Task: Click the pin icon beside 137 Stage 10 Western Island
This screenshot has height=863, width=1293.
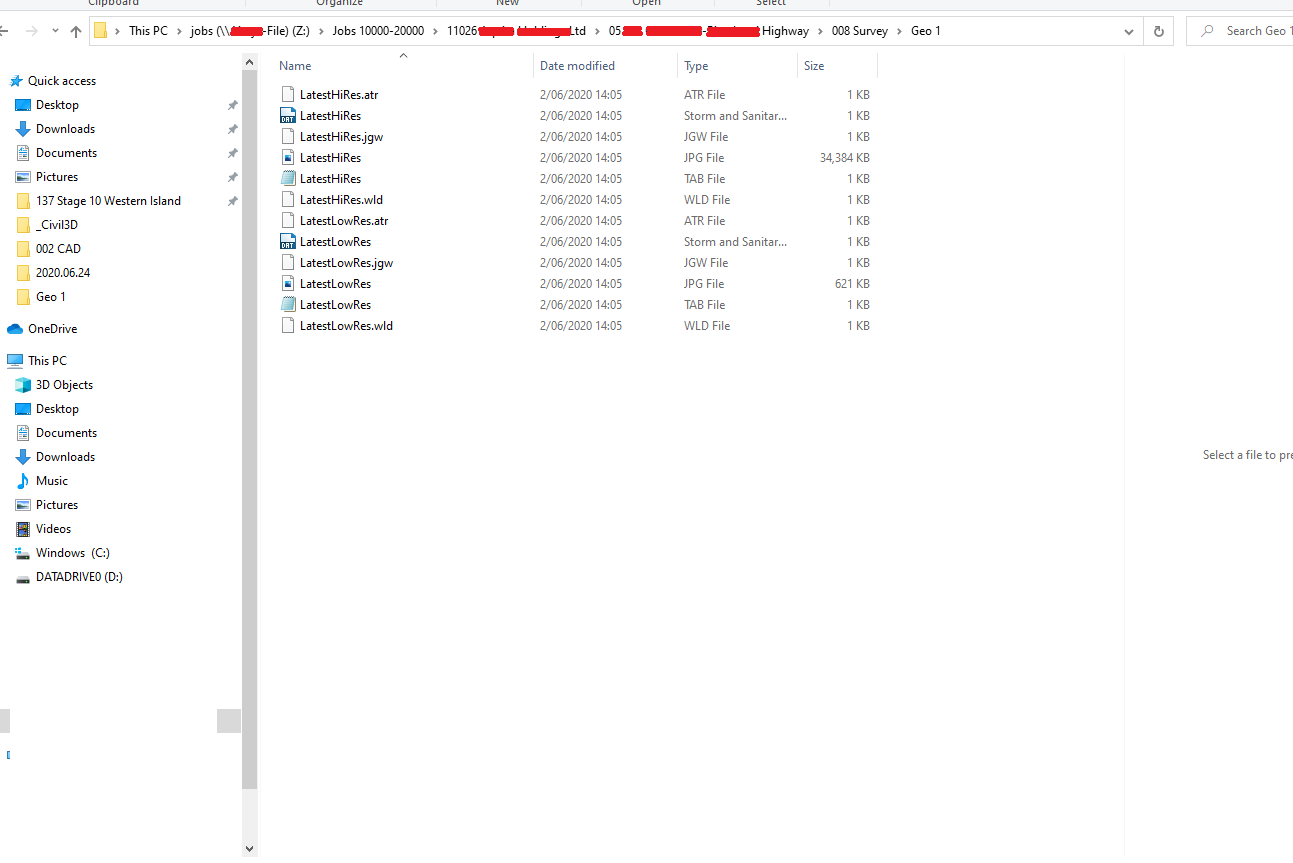Action: pyautogui.click(x=232, y=201)
